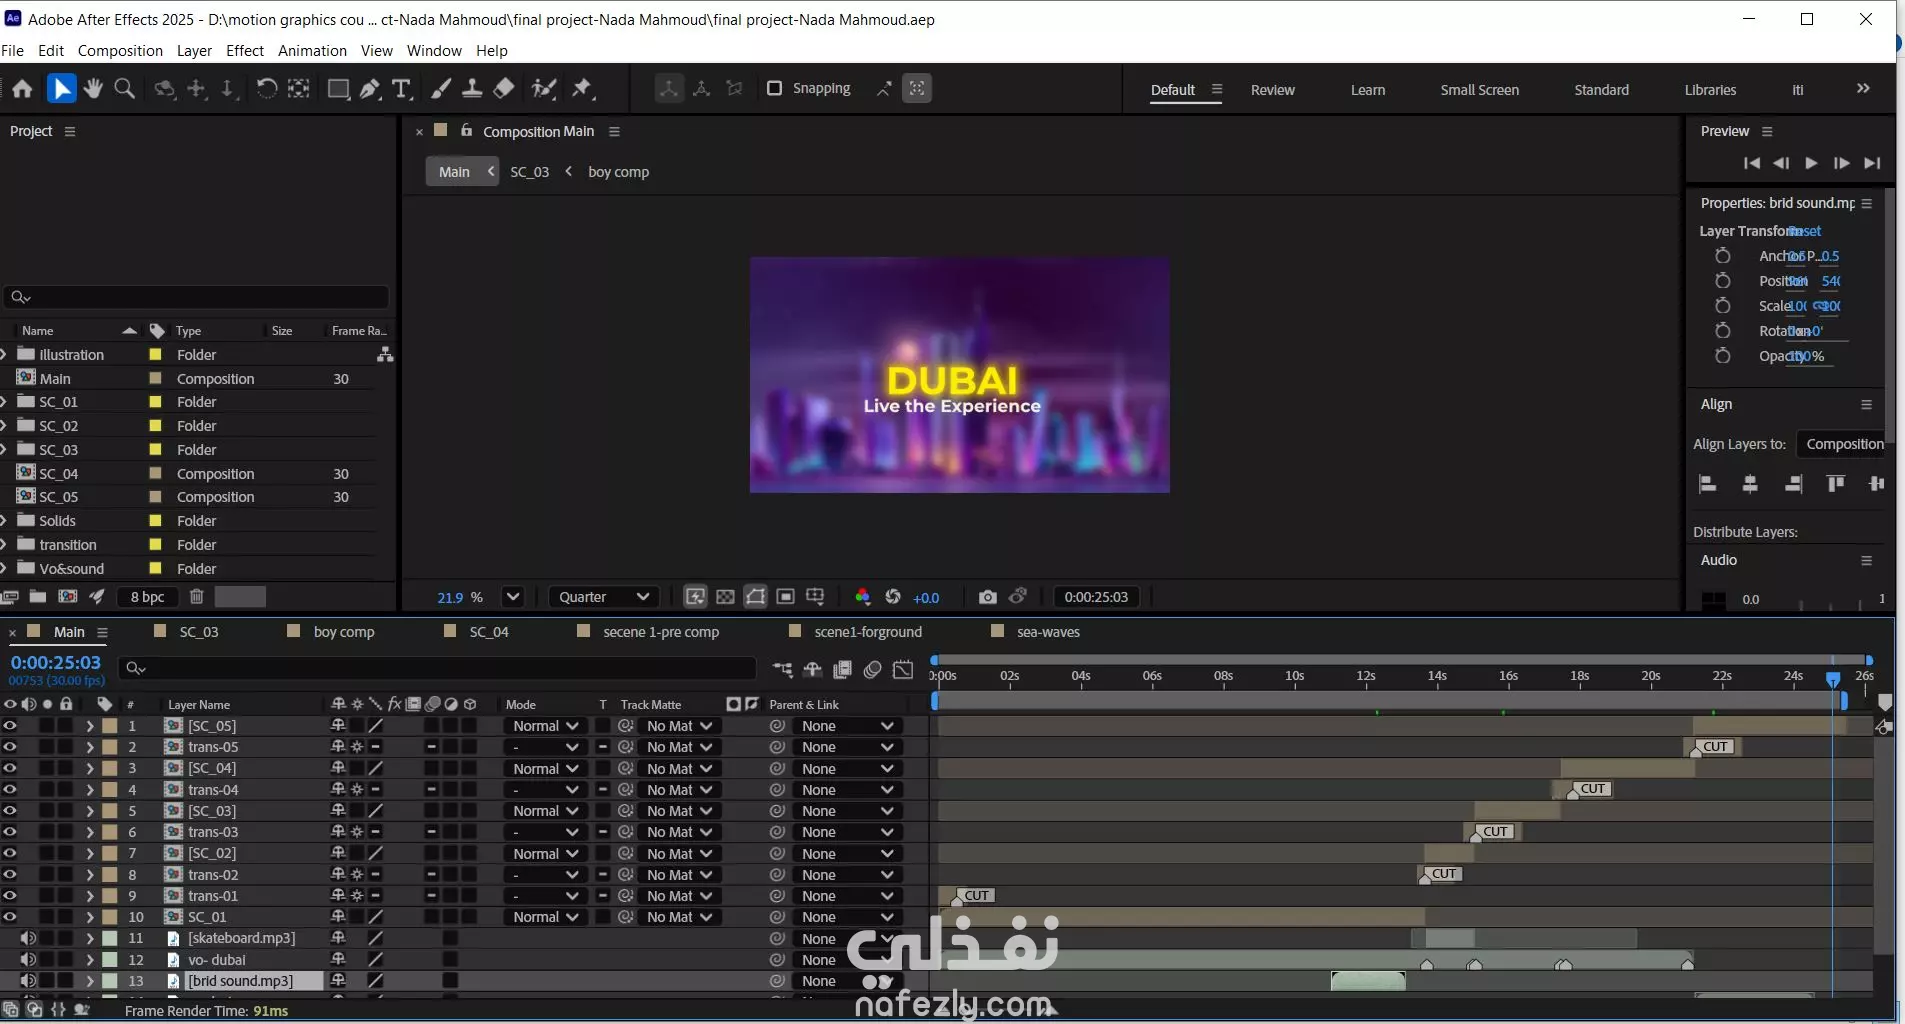
Task: Take a snapshot with the camera icon
Action: click(988, 597)
